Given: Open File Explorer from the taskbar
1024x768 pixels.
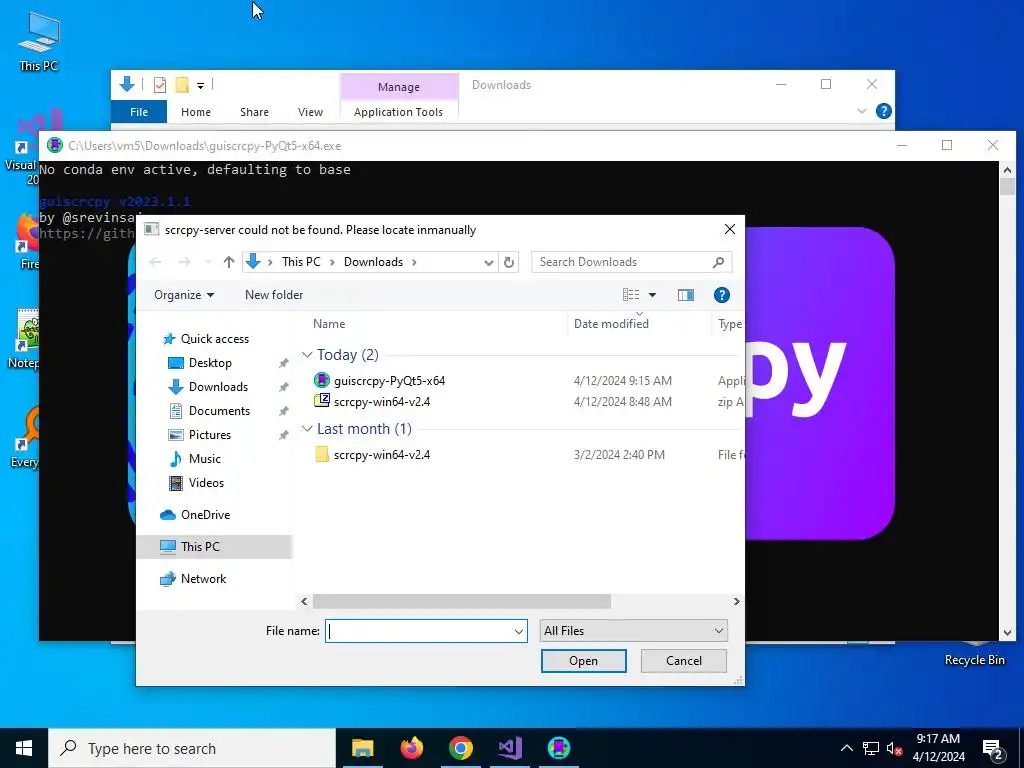Looking at the screenshot, I should coord(362,748).
